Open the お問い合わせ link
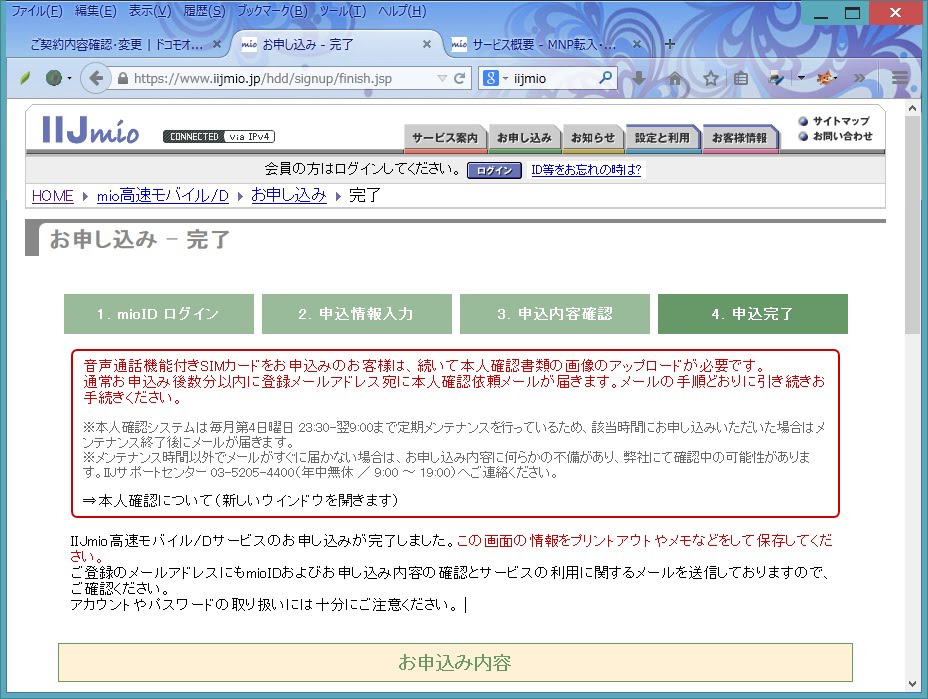Image resolution: width=928 pixels, height=699 pixels. (842, 136)
